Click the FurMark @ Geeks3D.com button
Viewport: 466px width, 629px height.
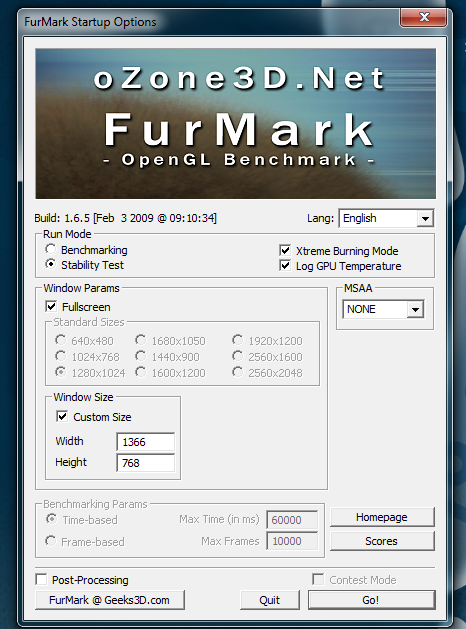pos(109,600)
